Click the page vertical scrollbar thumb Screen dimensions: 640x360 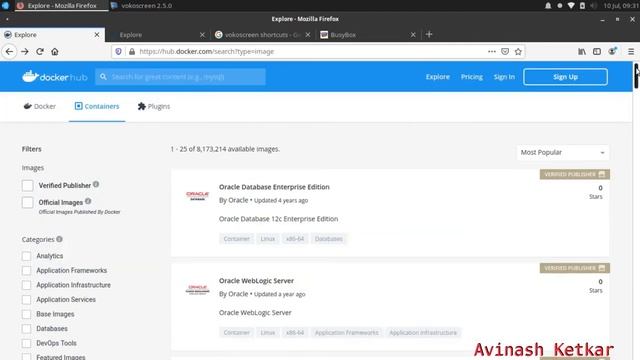point(636,76)
